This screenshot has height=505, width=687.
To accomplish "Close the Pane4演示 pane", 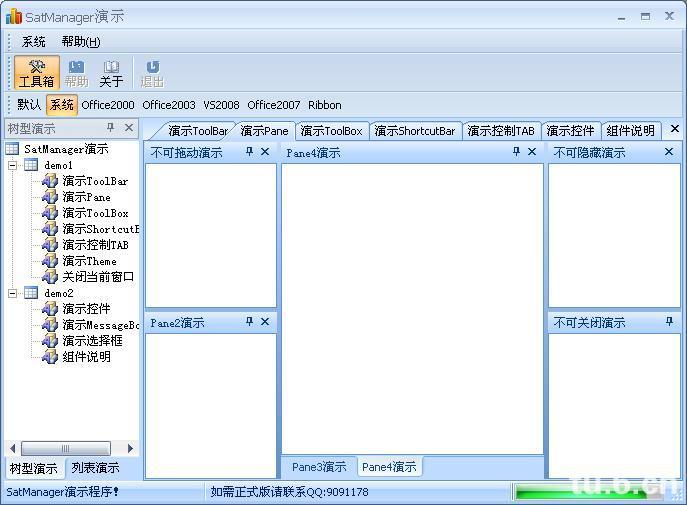I will [532, 152].
